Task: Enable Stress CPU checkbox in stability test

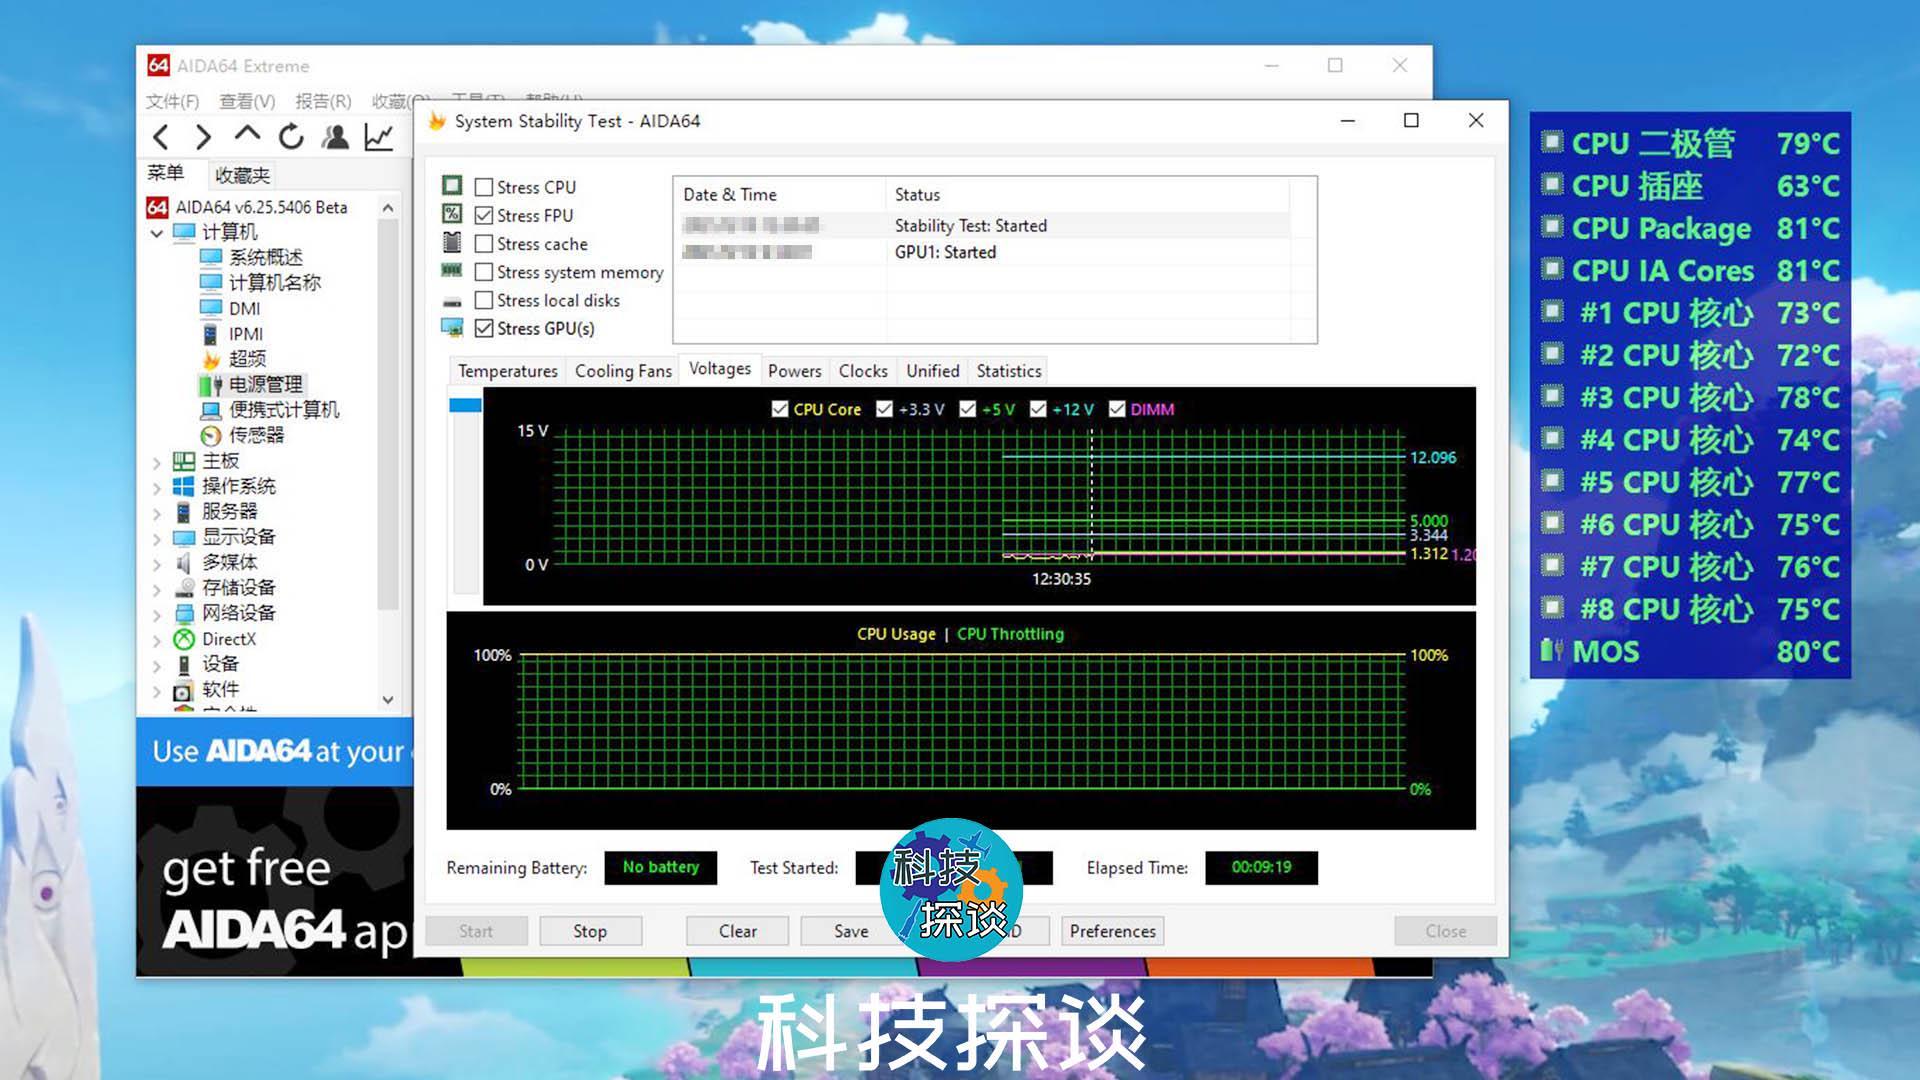Action: click(x=483, y=186)
